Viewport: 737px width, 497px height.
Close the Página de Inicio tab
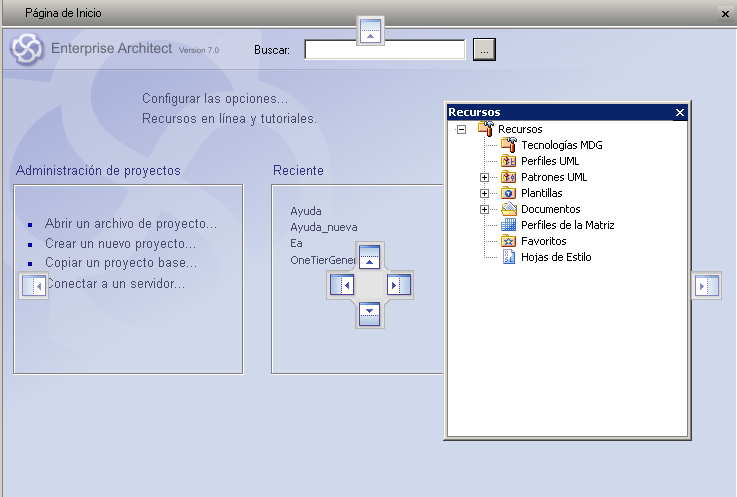pos(725,14)
